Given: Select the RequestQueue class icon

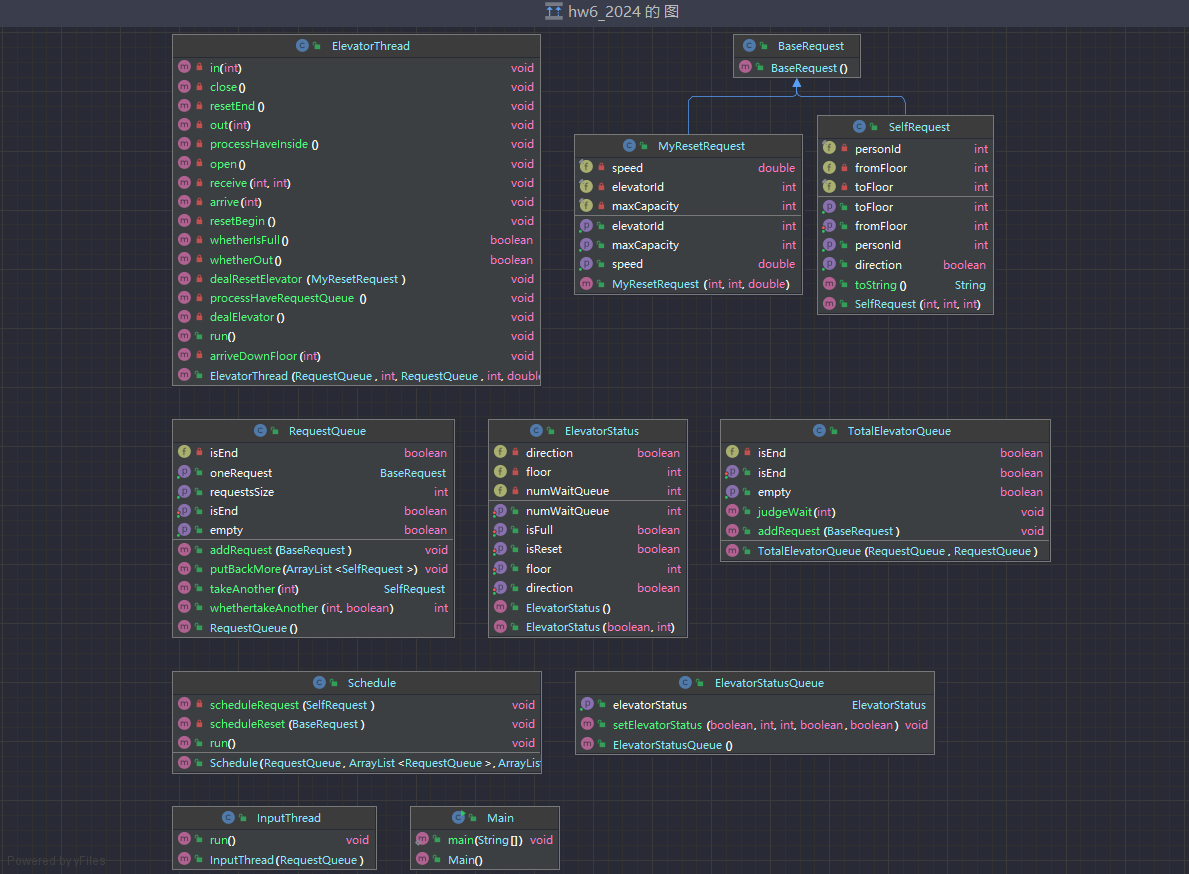Looking at the screenshot, I should pos(260,431).
